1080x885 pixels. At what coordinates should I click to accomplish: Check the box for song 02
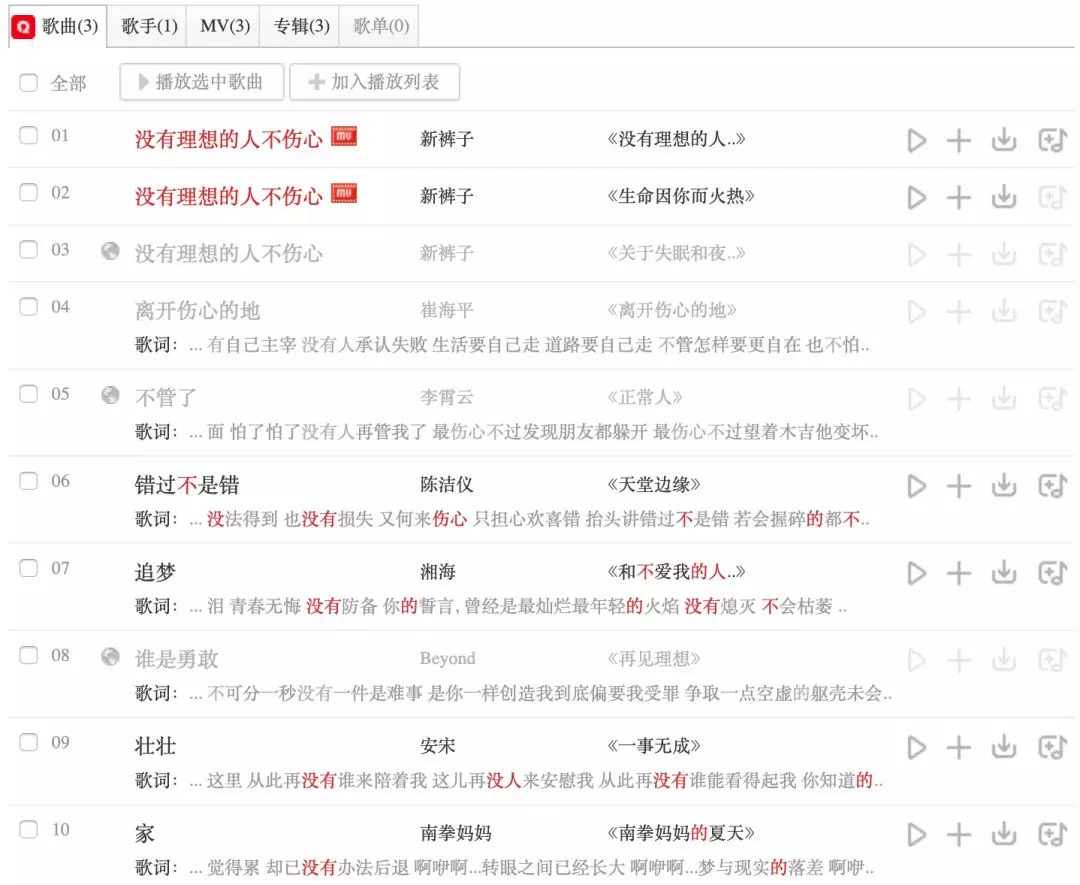click(x=28, y=192)
